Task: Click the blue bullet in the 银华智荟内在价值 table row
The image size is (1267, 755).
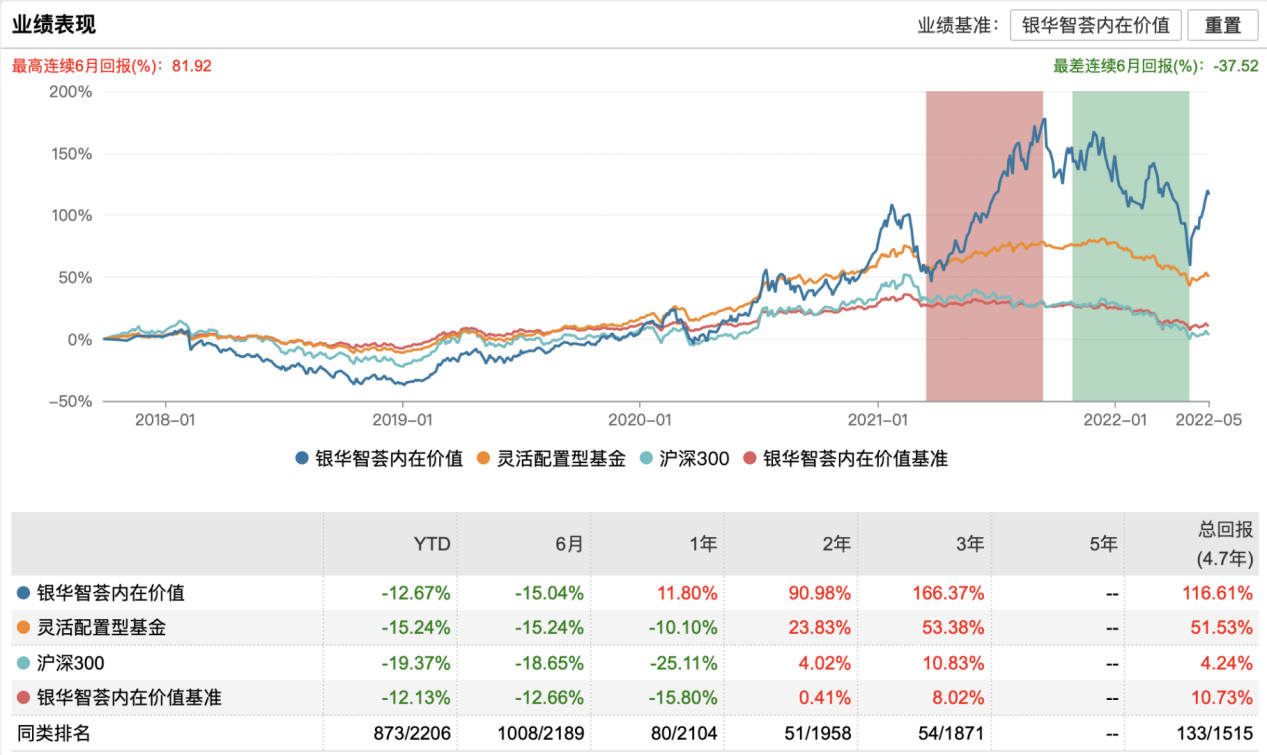Action: pyautogui.click(x=23, y=593)
